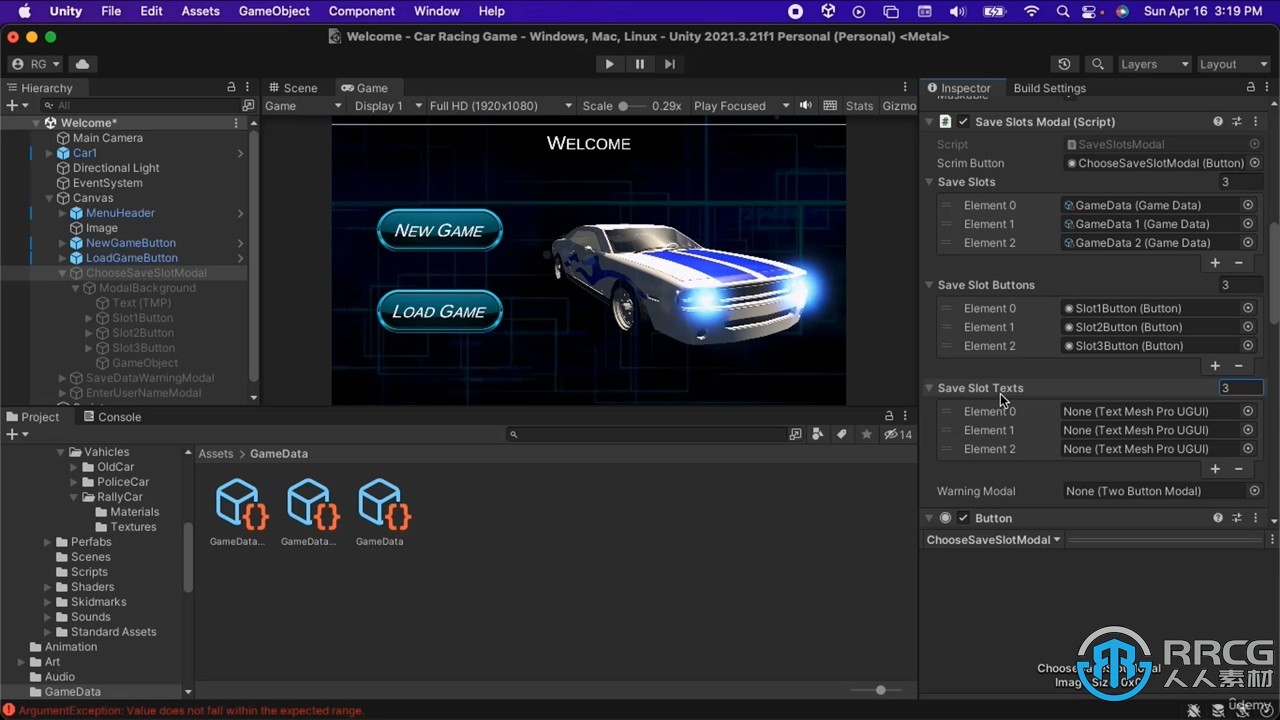
Task: Open object picker for Warning Modal field
Action: tap(1254, 491)
